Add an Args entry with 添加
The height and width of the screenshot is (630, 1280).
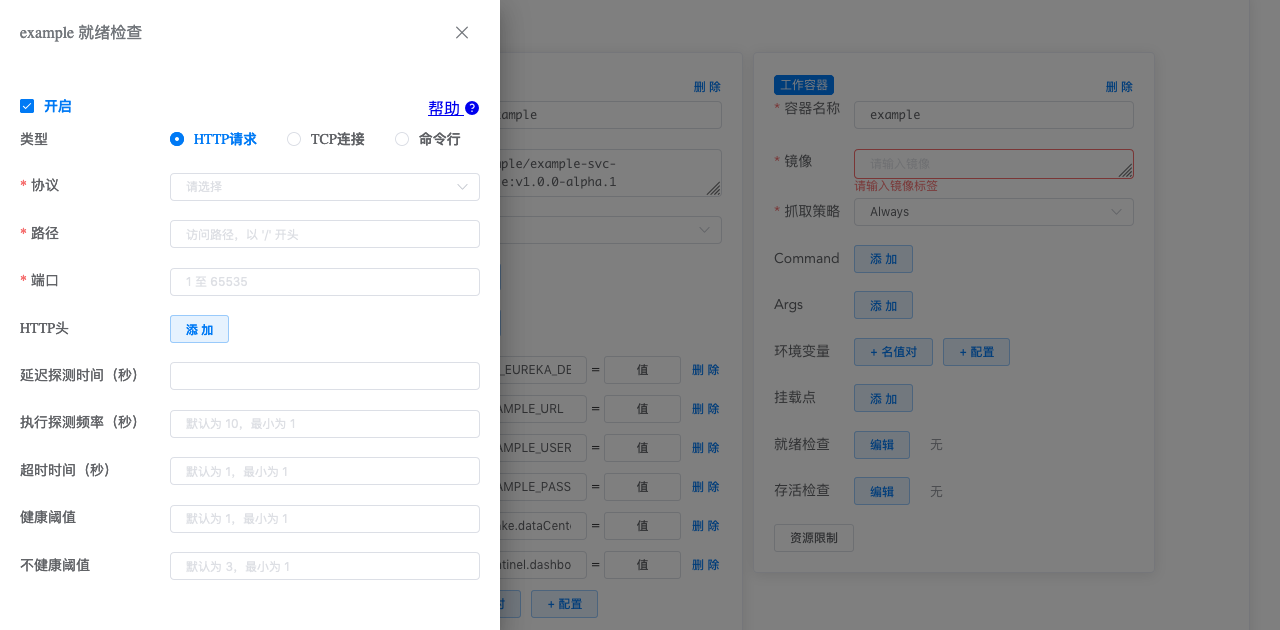click(x=883, y=305)
